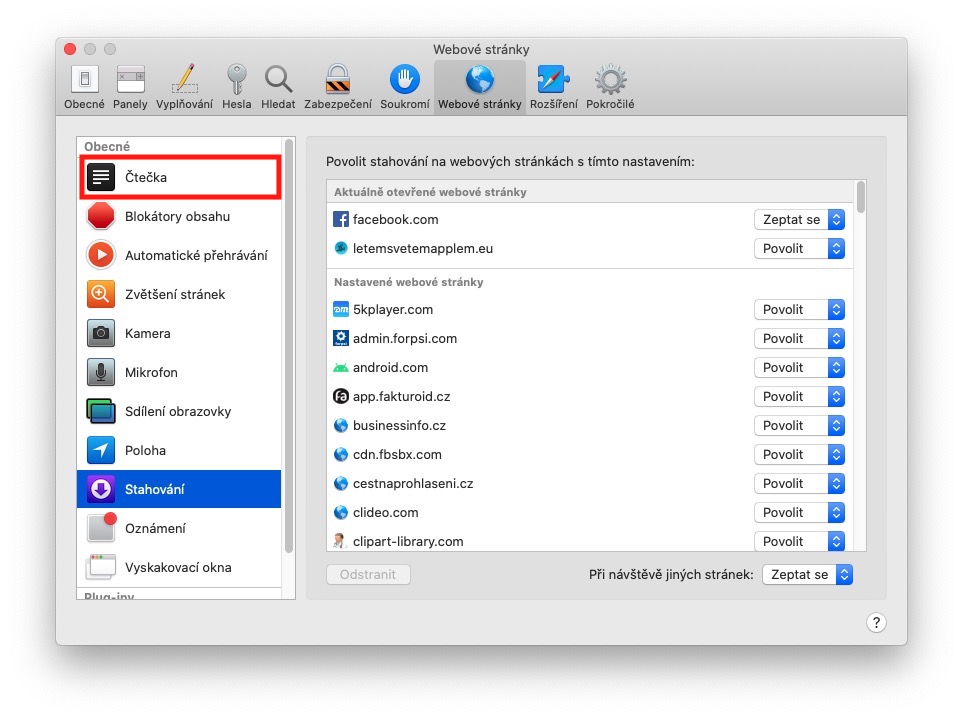Screen dimensions: 963x719
Task: Select Mikrofon in the sidebar
Action: [179, 372]
